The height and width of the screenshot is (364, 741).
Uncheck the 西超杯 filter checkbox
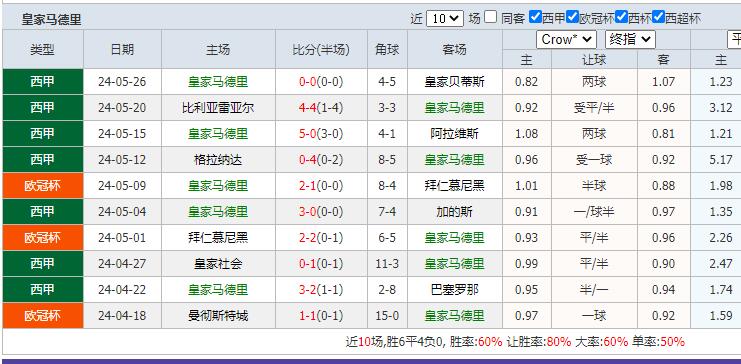[659, 17]
